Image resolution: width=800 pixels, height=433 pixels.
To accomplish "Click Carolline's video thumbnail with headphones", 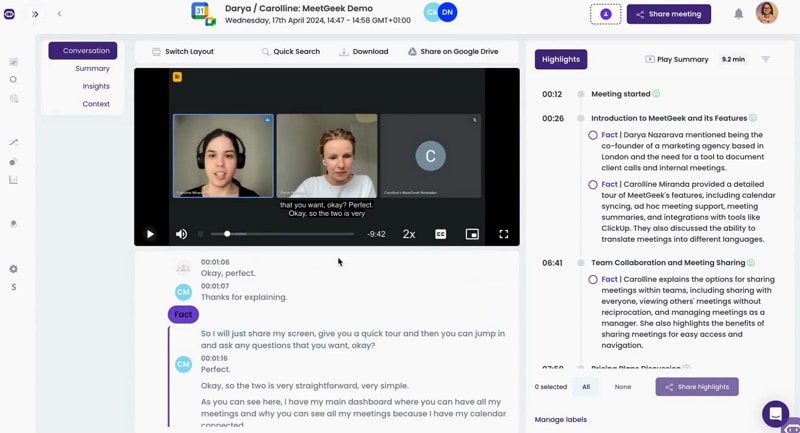I will pyautogui.click(x=223, y=156).
